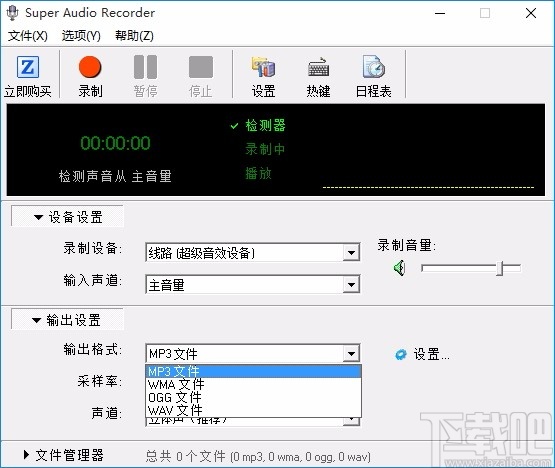Click the 设置... output settings link
The image size is (555, 468).
(431, 354)
